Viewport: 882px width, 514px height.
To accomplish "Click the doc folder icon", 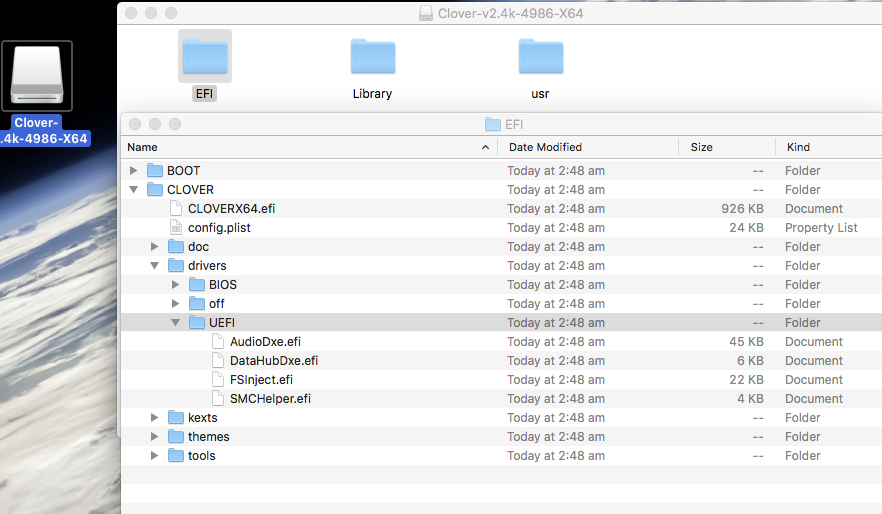I will click(176, 246).
